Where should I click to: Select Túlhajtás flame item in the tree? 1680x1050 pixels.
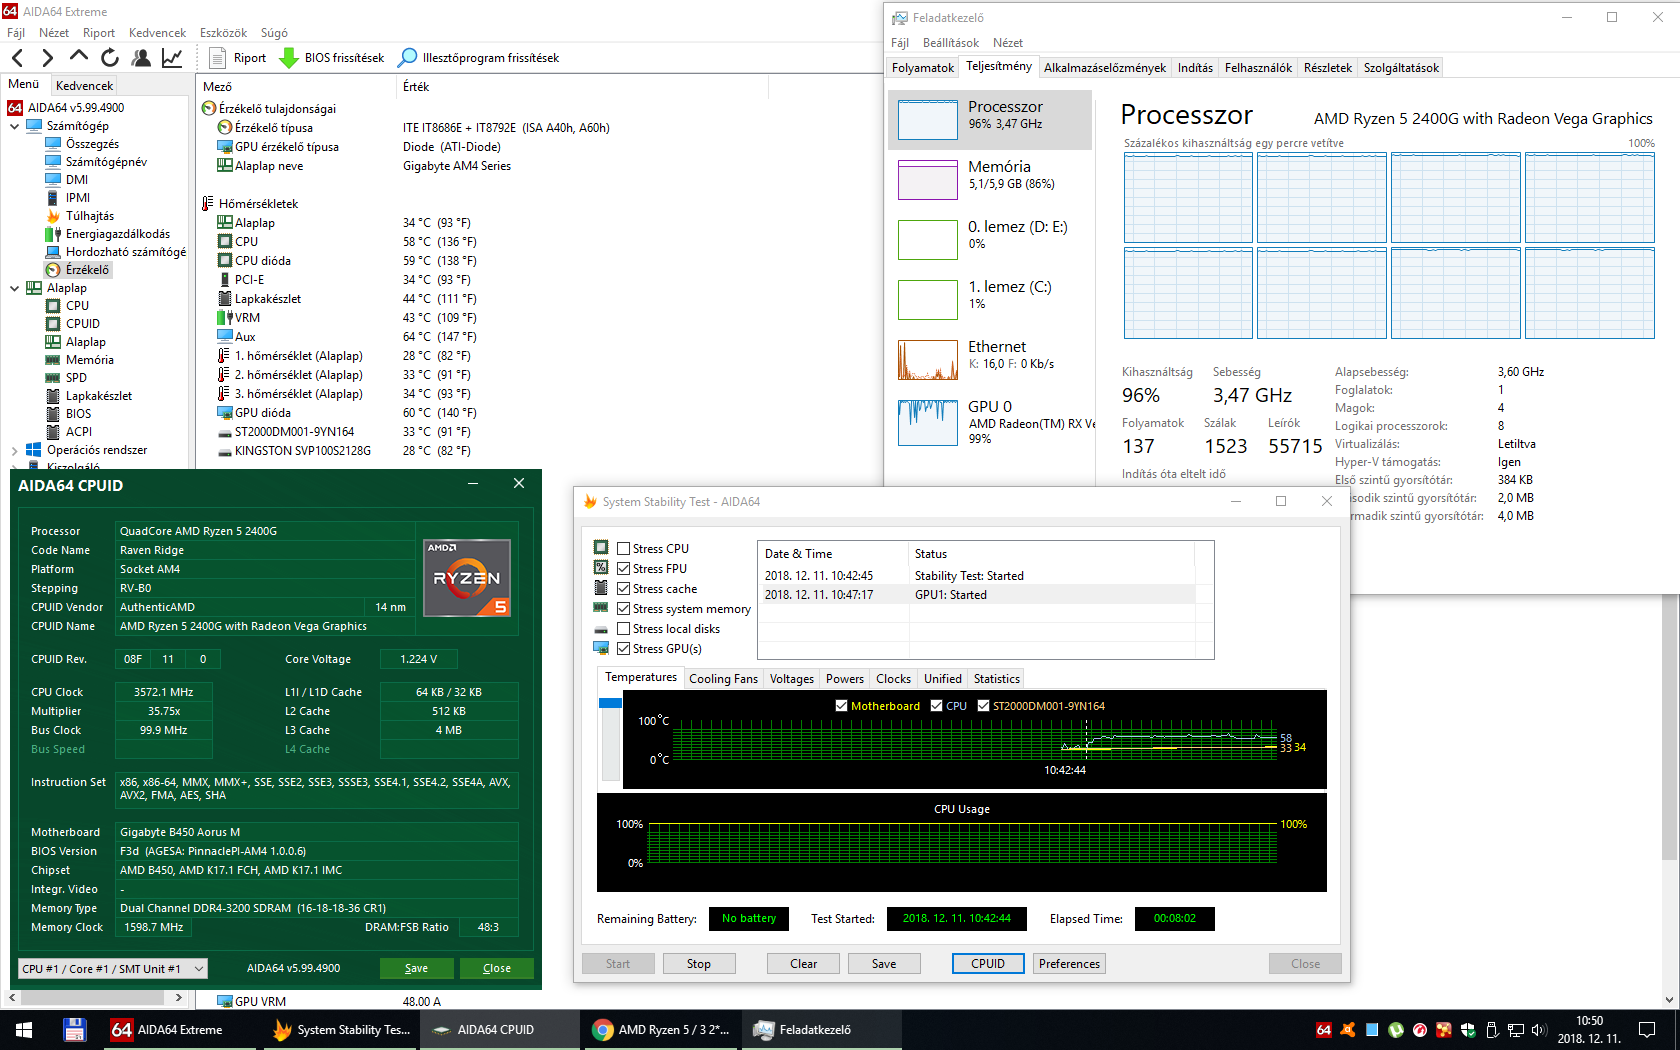click(x=80, y=216)
